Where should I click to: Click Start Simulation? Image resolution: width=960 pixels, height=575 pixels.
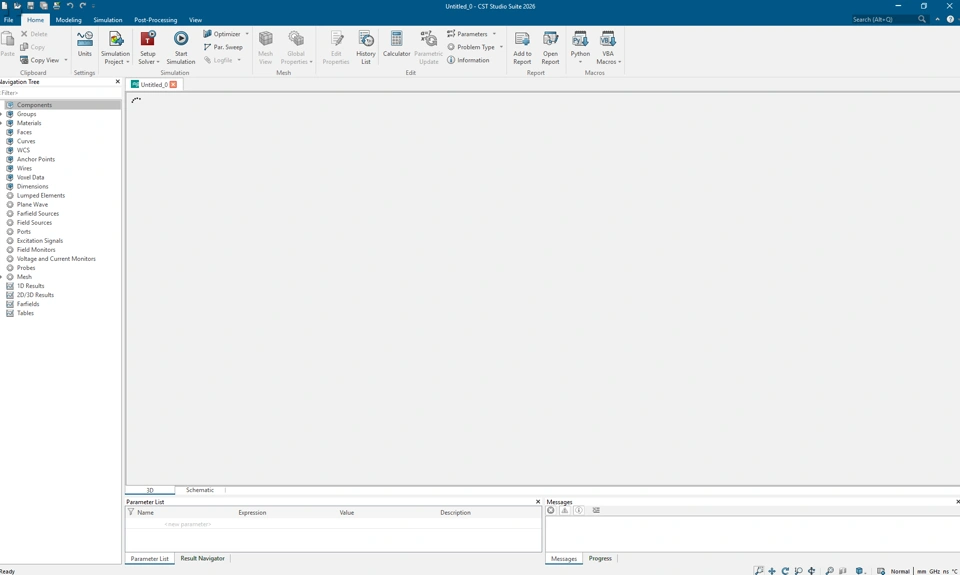(x=181, y=47)
